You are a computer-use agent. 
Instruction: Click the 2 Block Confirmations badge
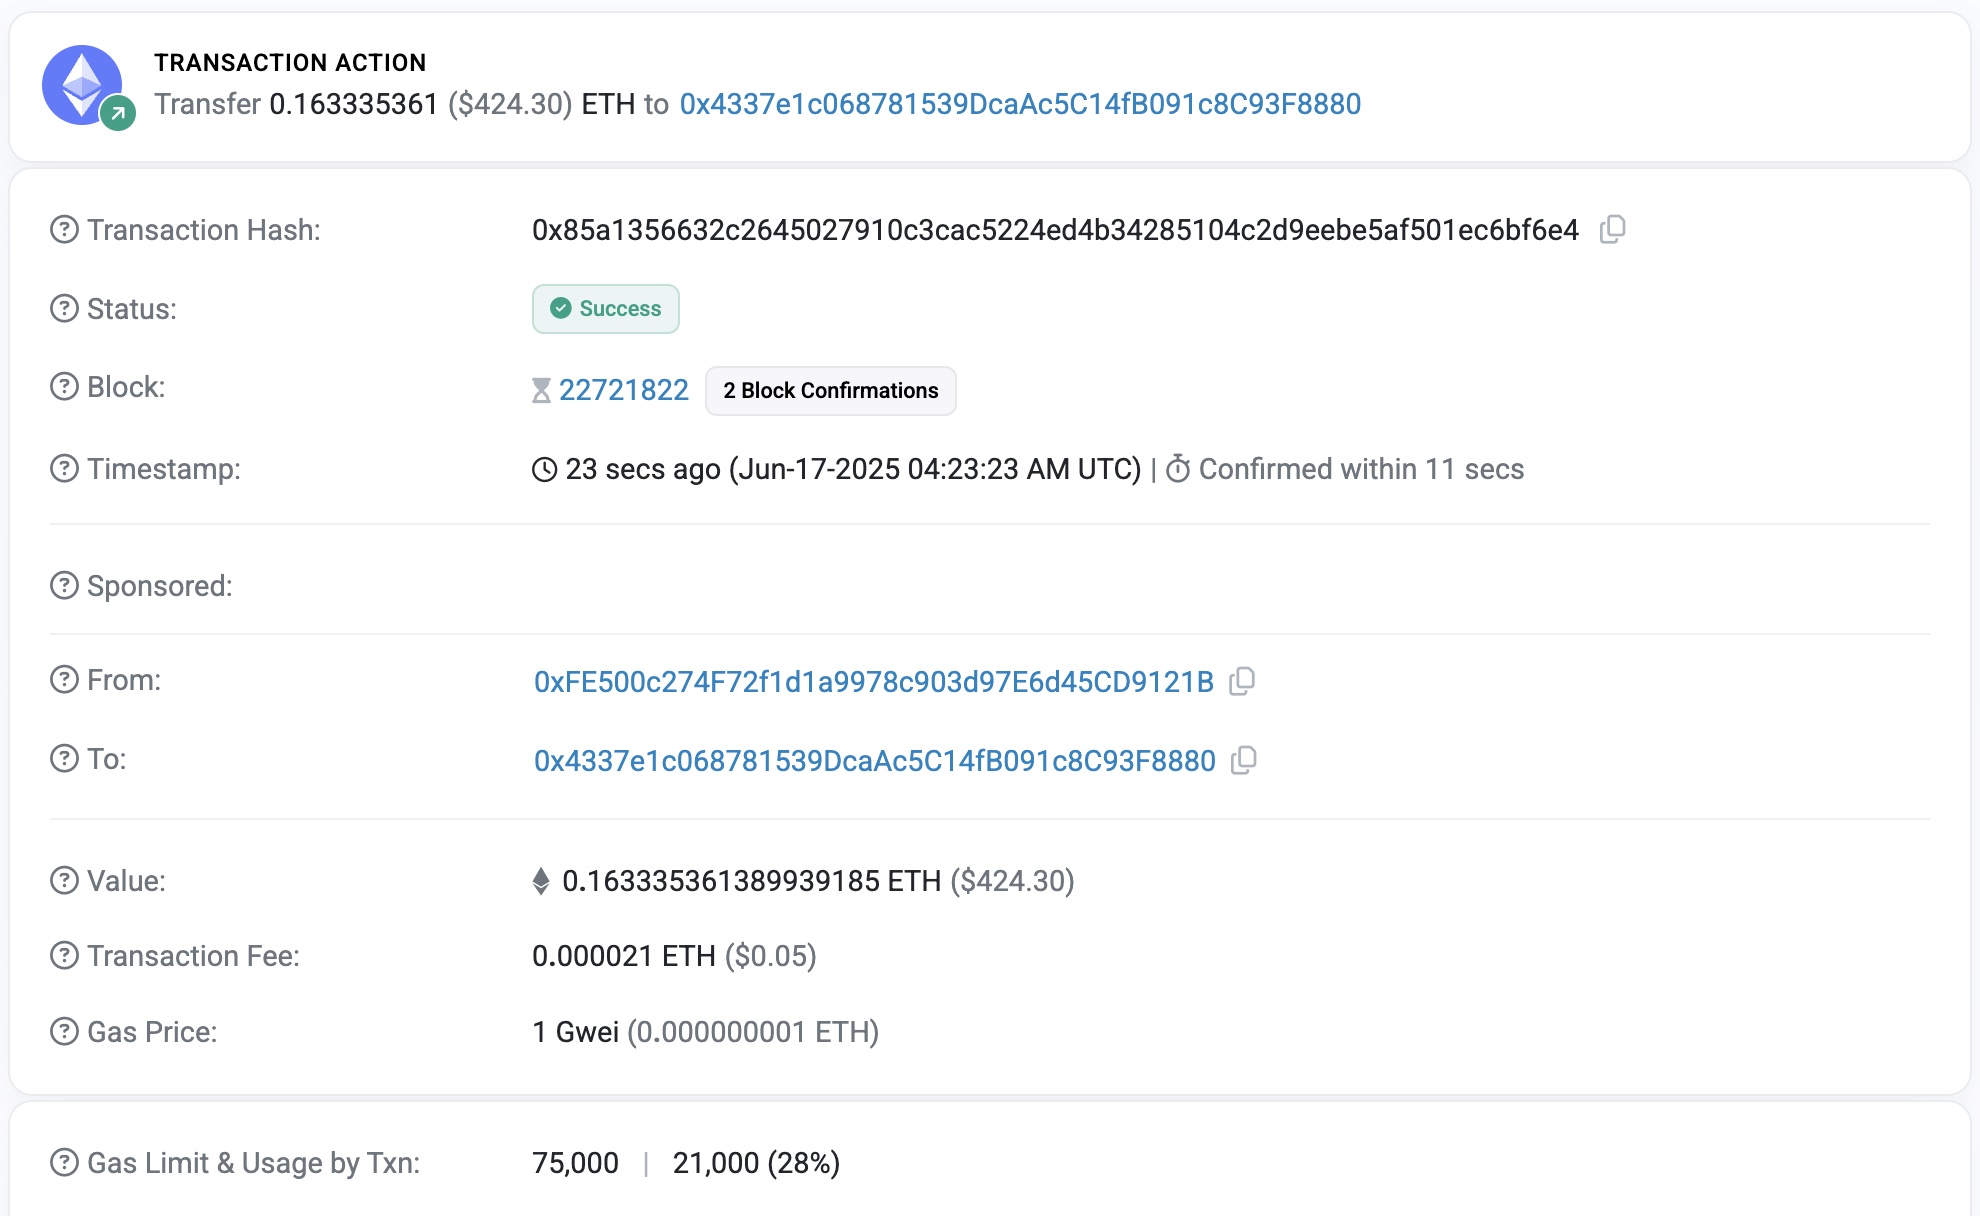pos(830,390)
